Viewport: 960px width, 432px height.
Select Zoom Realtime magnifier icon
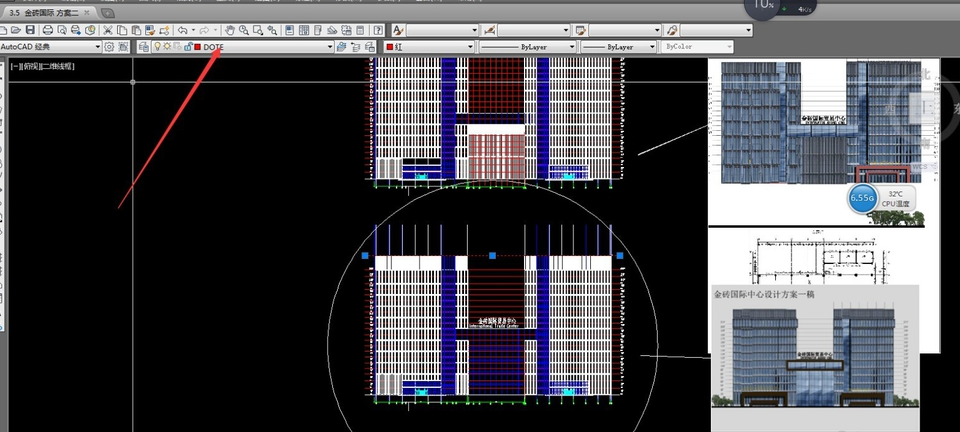click(x=244, y=30)
